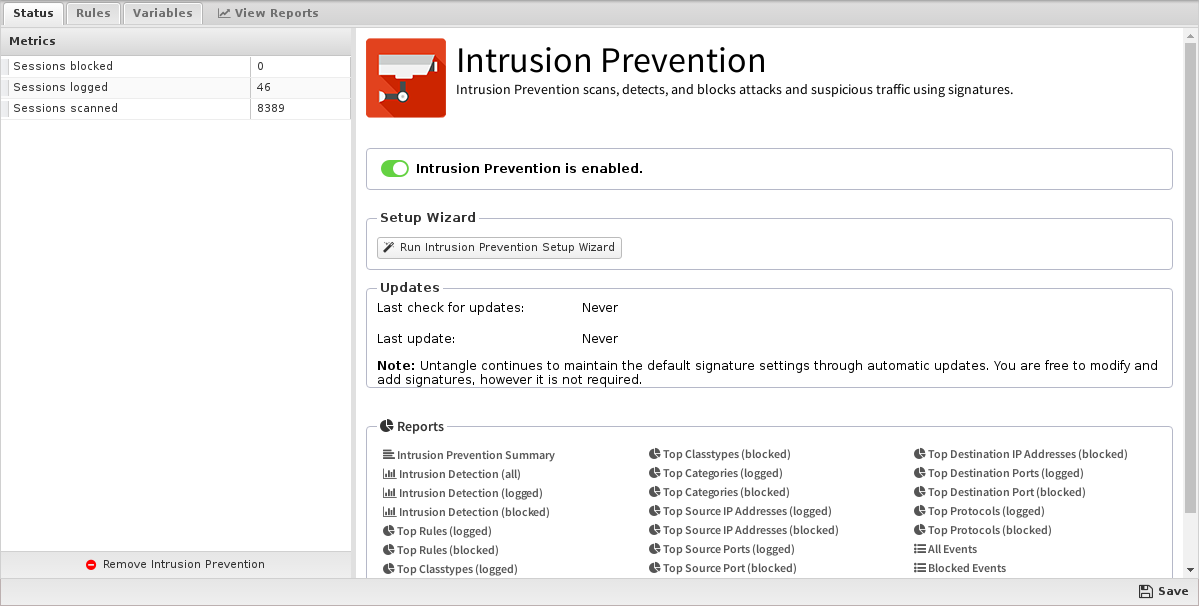
Task: View Top Destination Ports (logged) report
Action: tap(1005, 473)
